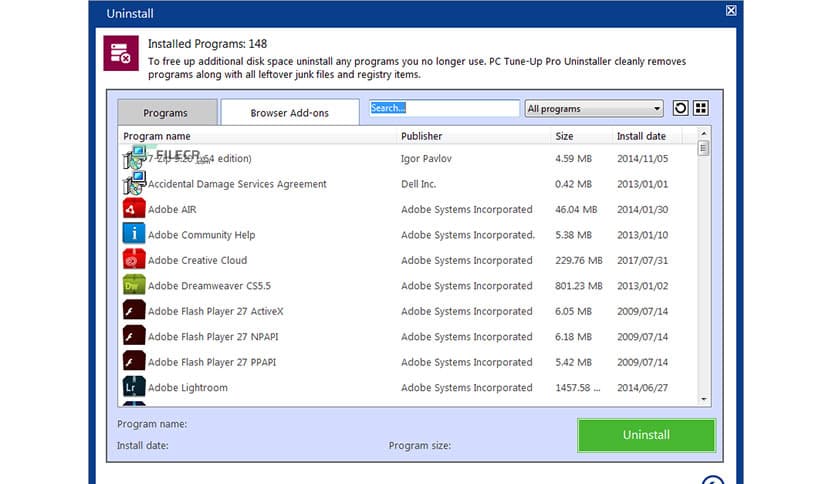Viewport: 836px width, 484px height.
Task: Click the Dell Inc. publisher cell
Action: 418,184
